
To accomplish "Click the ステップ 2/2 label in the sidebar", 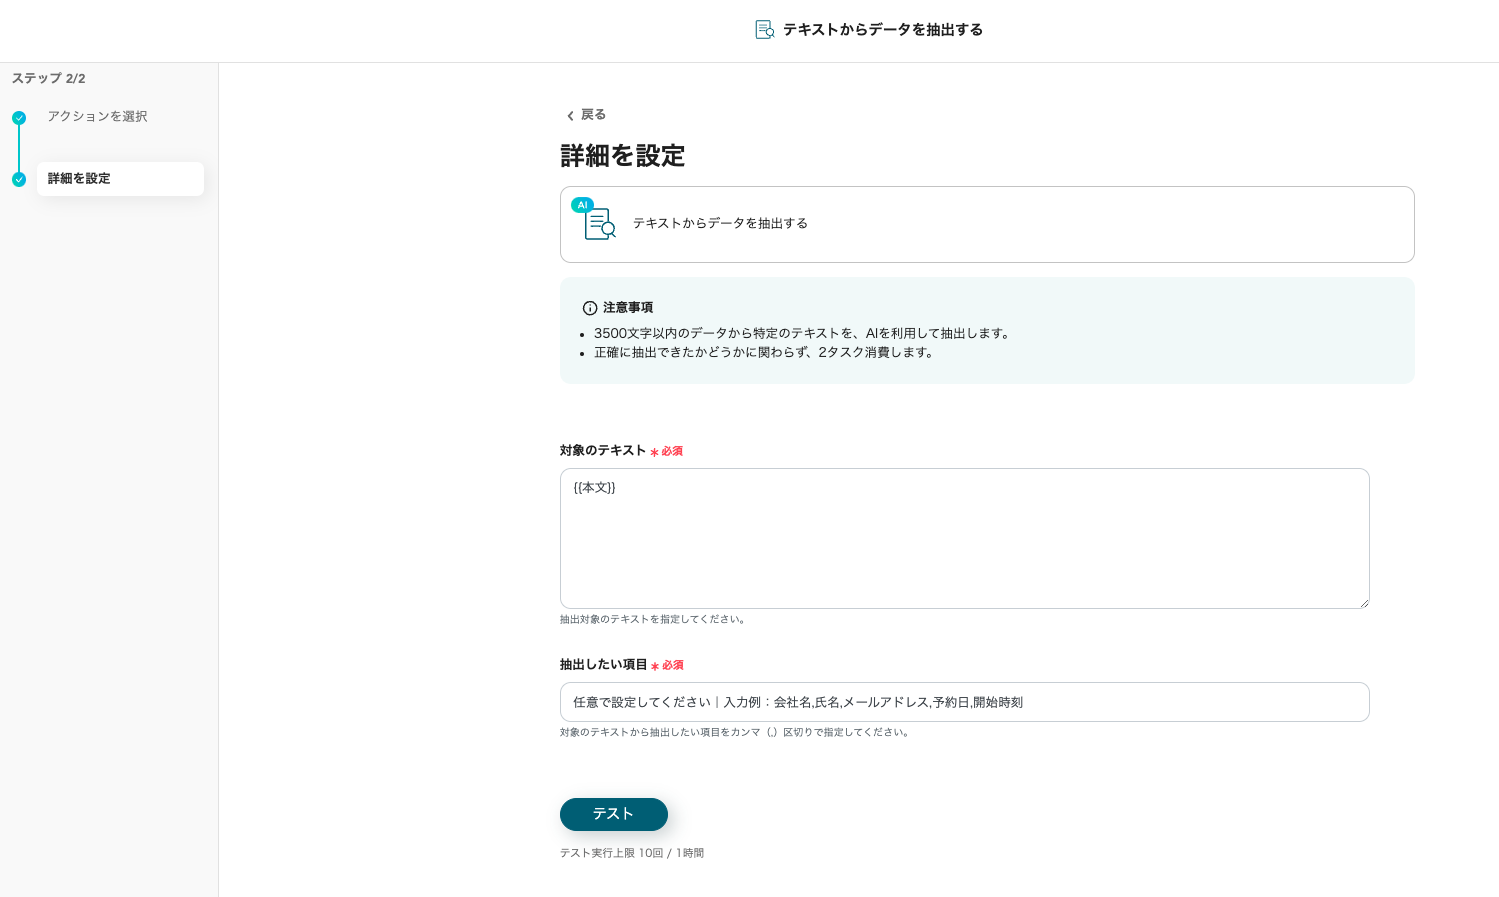I will coord(48,78).
